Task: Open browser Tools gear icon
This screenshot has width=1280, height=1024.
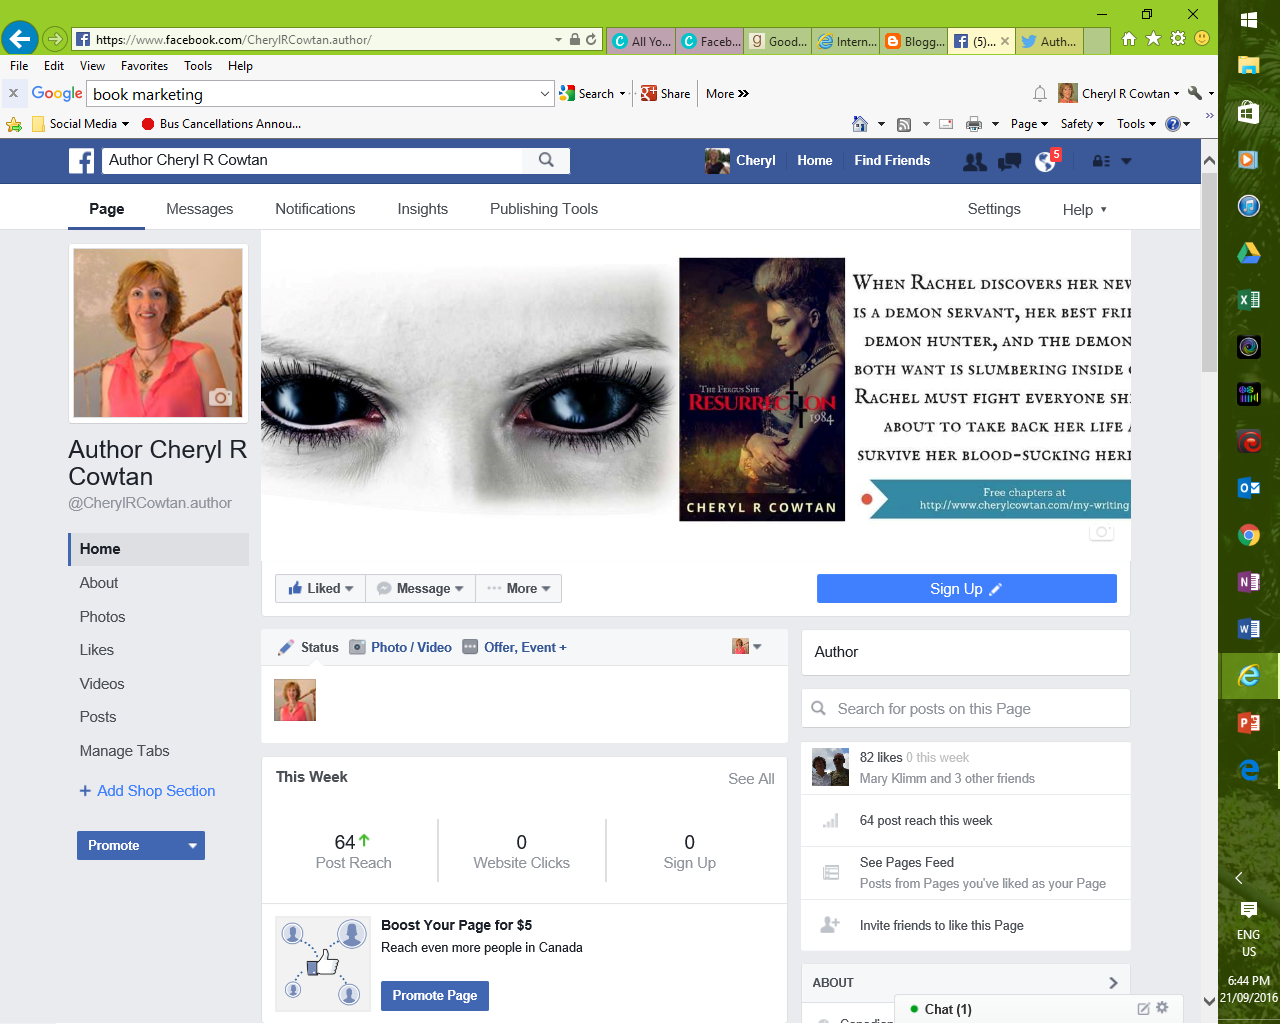Action: [x=1177, y=39]
